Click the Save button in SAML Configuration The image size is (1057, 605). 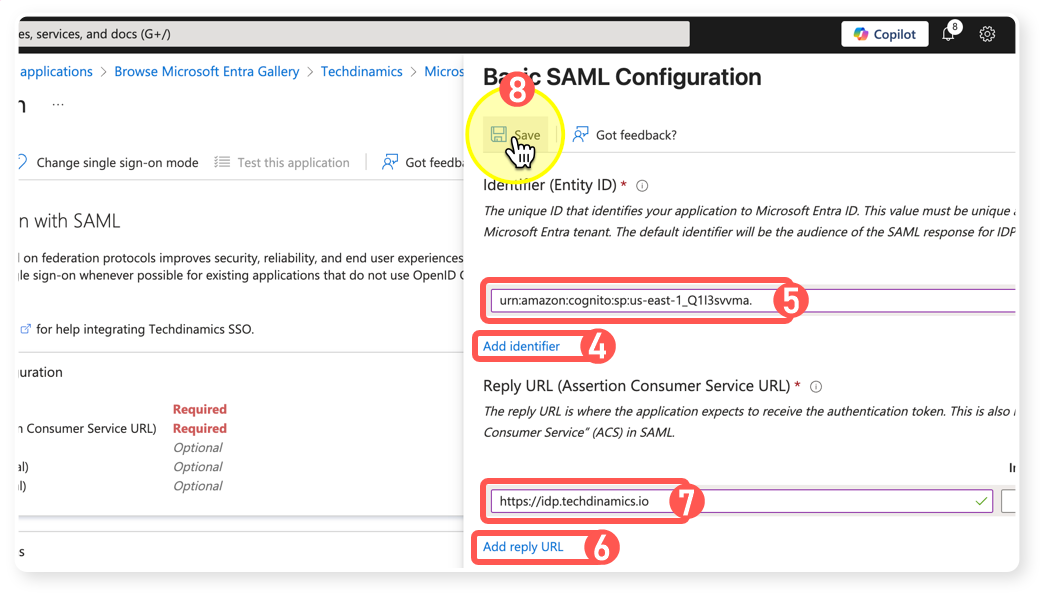516,135
